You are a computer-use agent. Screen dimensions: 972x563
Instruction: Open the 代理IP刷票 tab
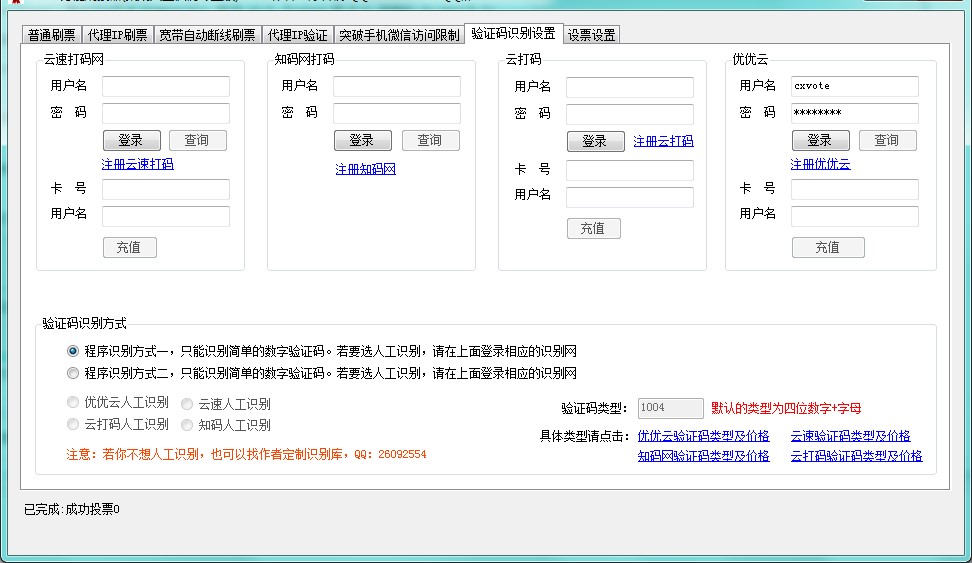(x=117, y=35)
